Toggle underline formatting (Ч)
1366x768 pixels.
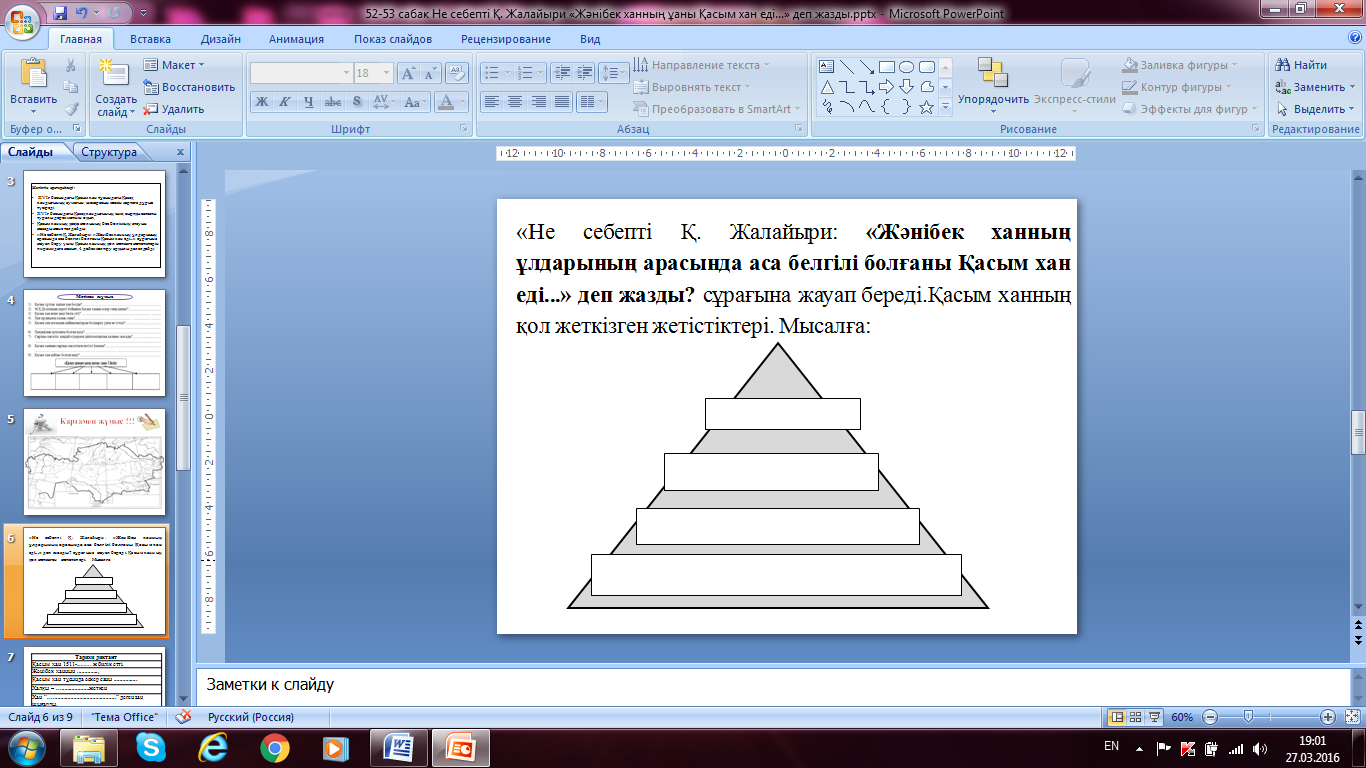tap(309, 101)
